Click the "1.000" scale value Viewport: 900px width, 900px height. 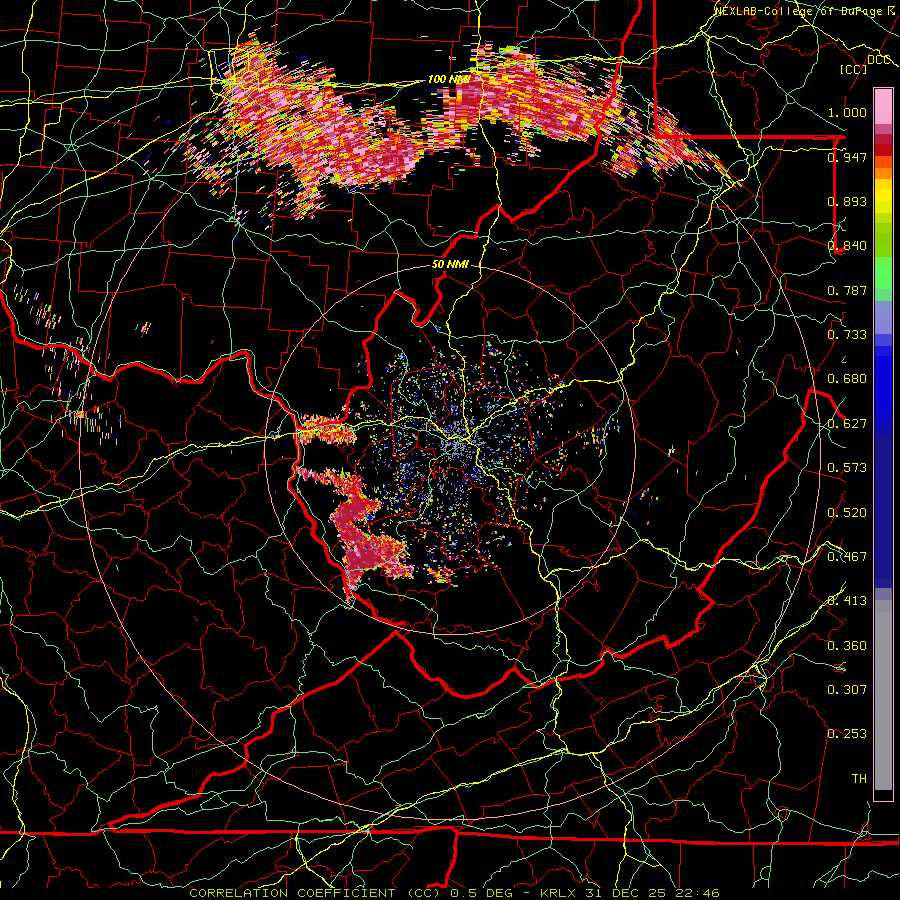[x=847, y=112]
